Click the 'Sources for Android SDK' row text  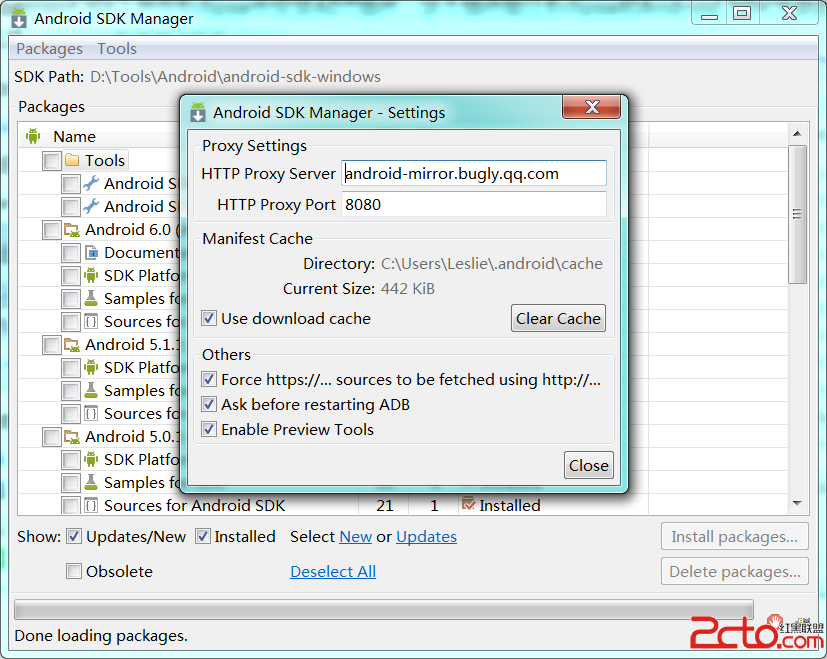[194, 505]
